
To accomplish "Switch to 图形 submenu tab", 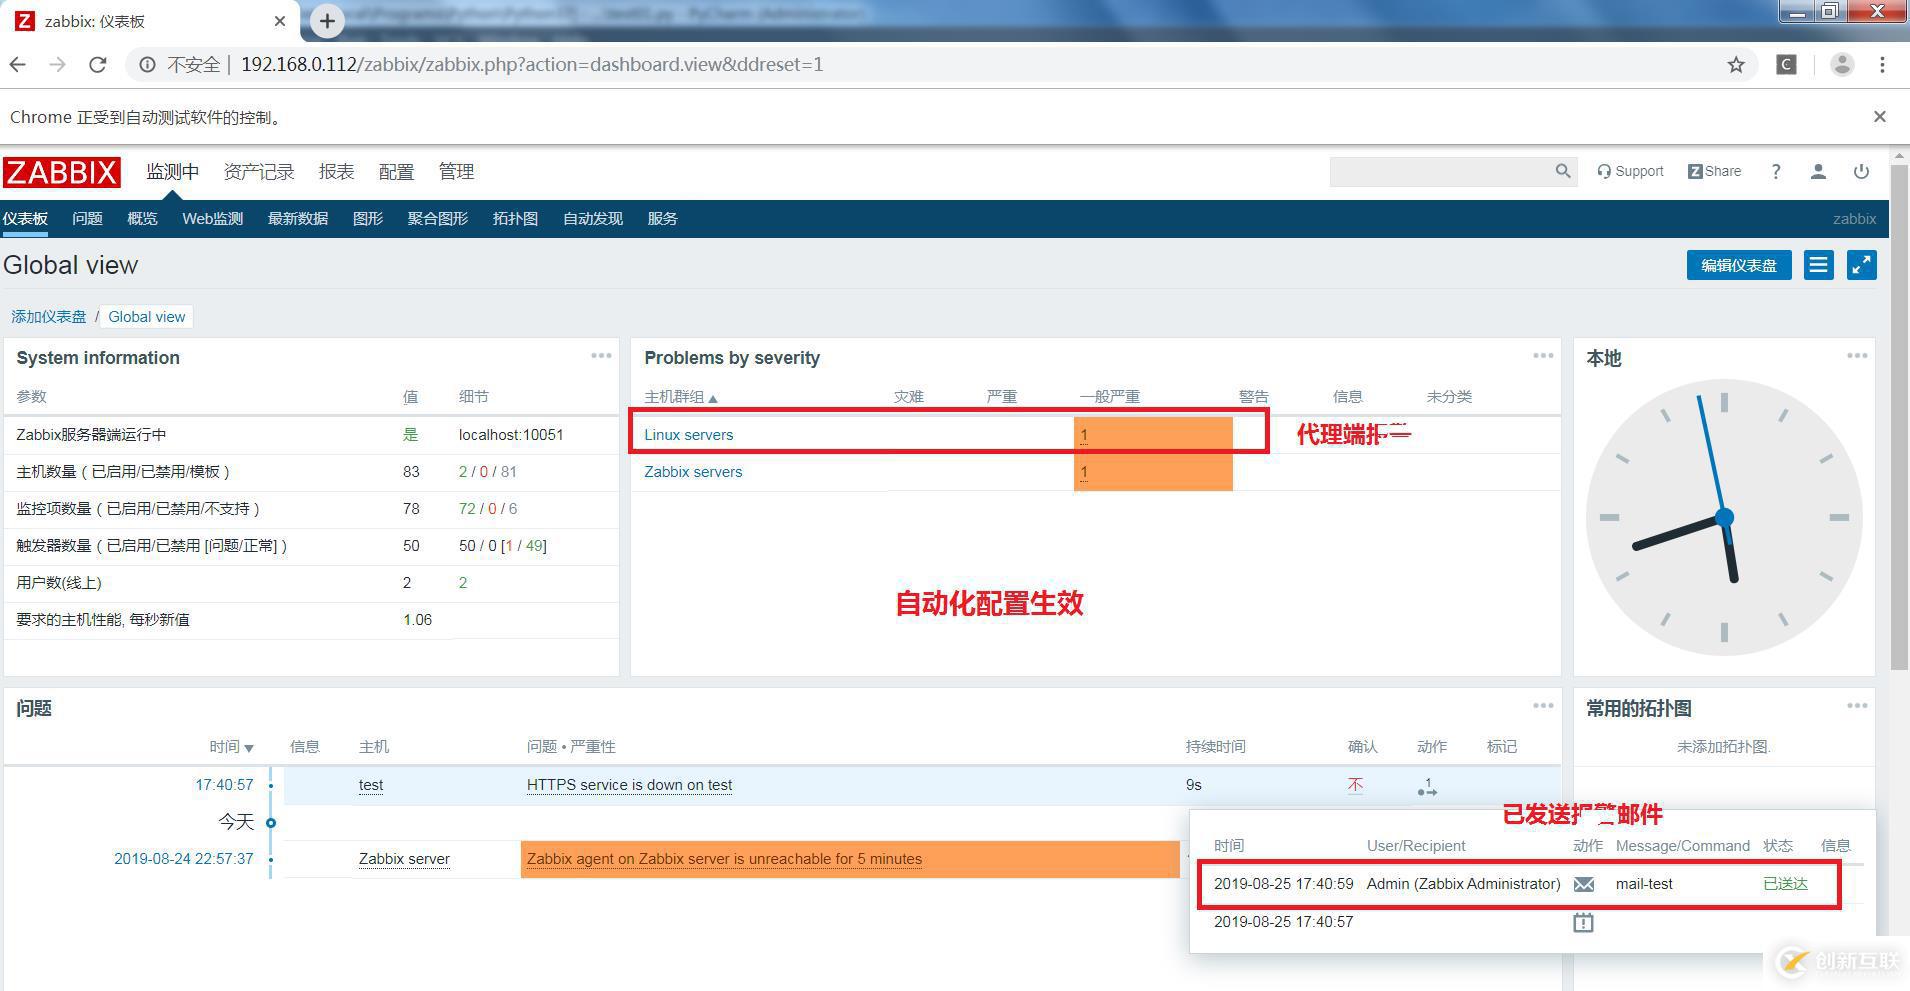I will (368, 219).
